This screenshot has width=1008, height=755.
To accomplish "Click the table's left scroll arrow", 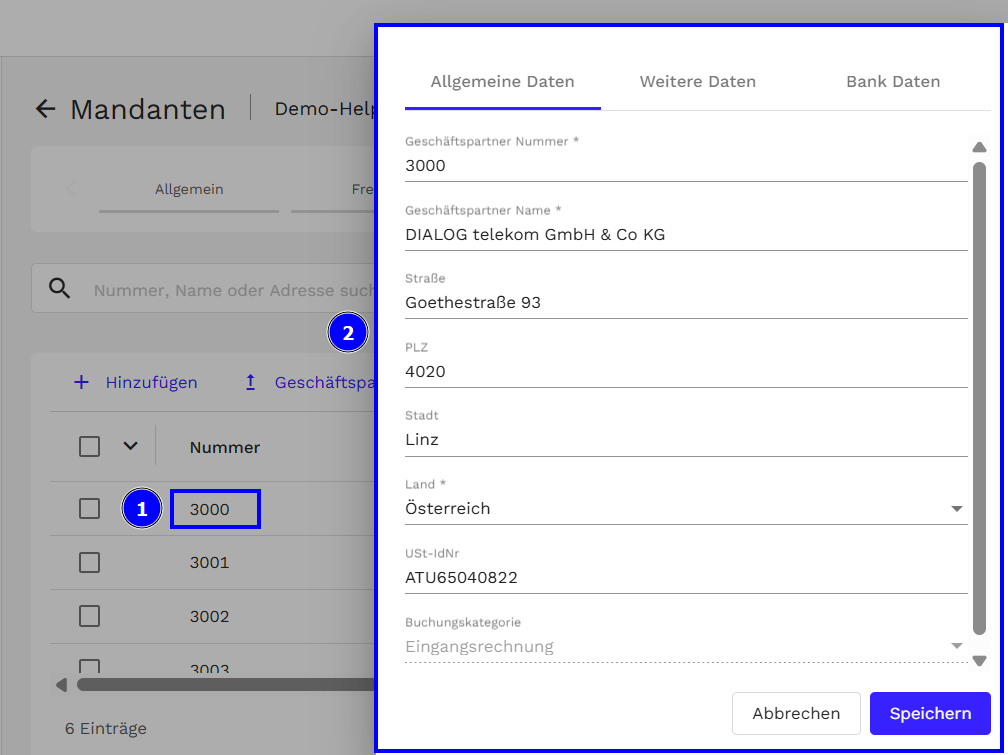I will point(61,685).
